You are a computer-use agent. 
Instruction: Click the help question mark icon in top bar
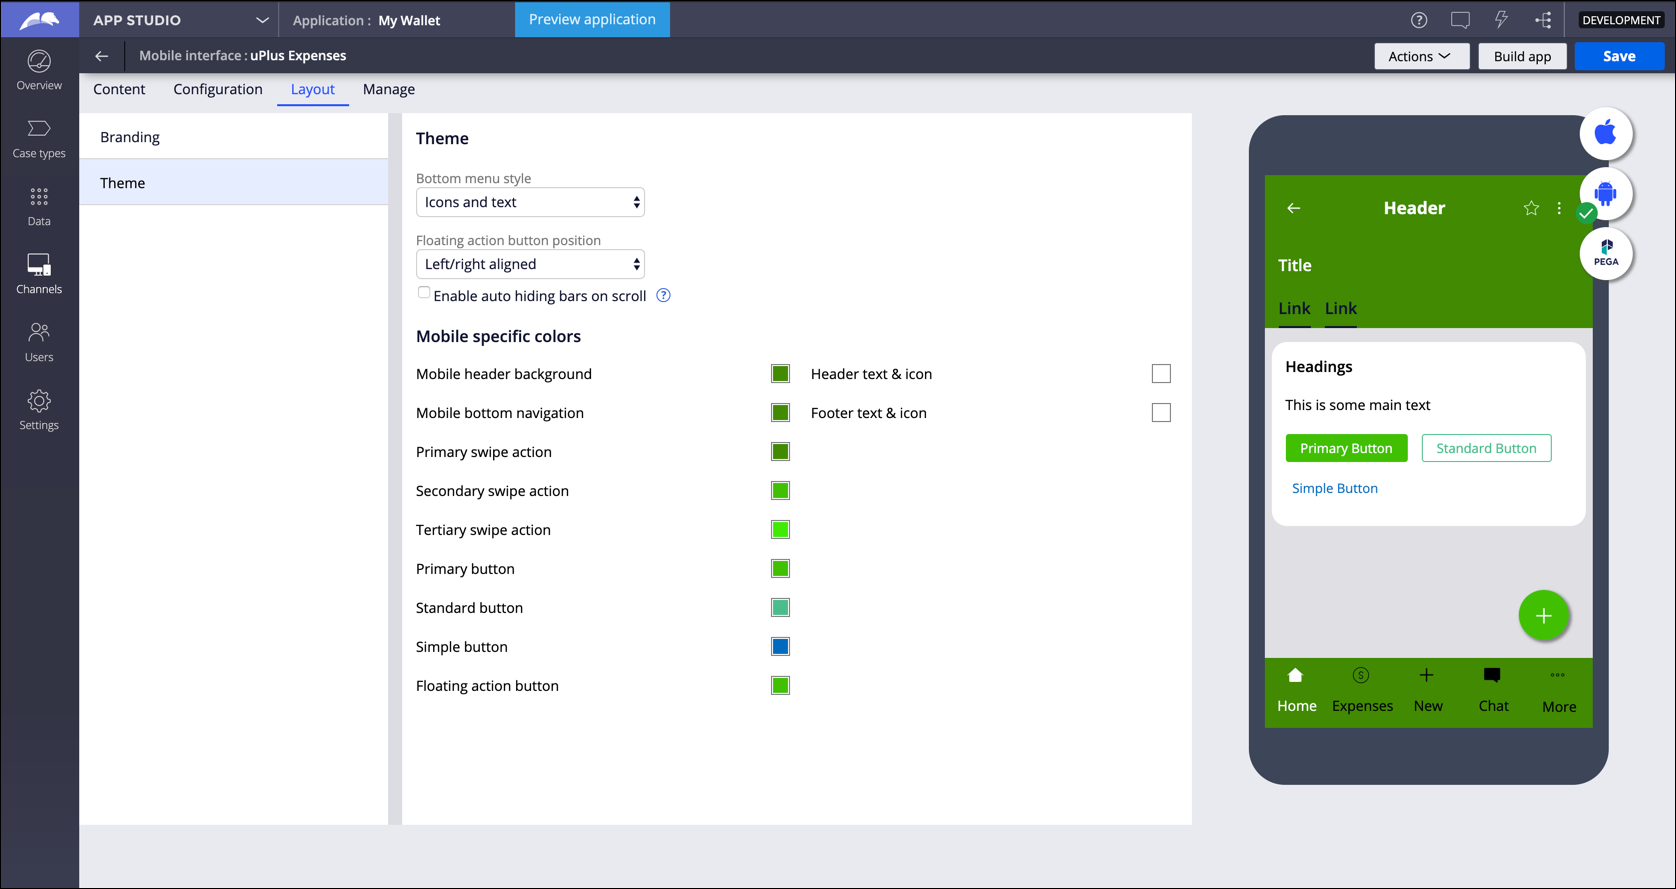[x=1418, y=20]
